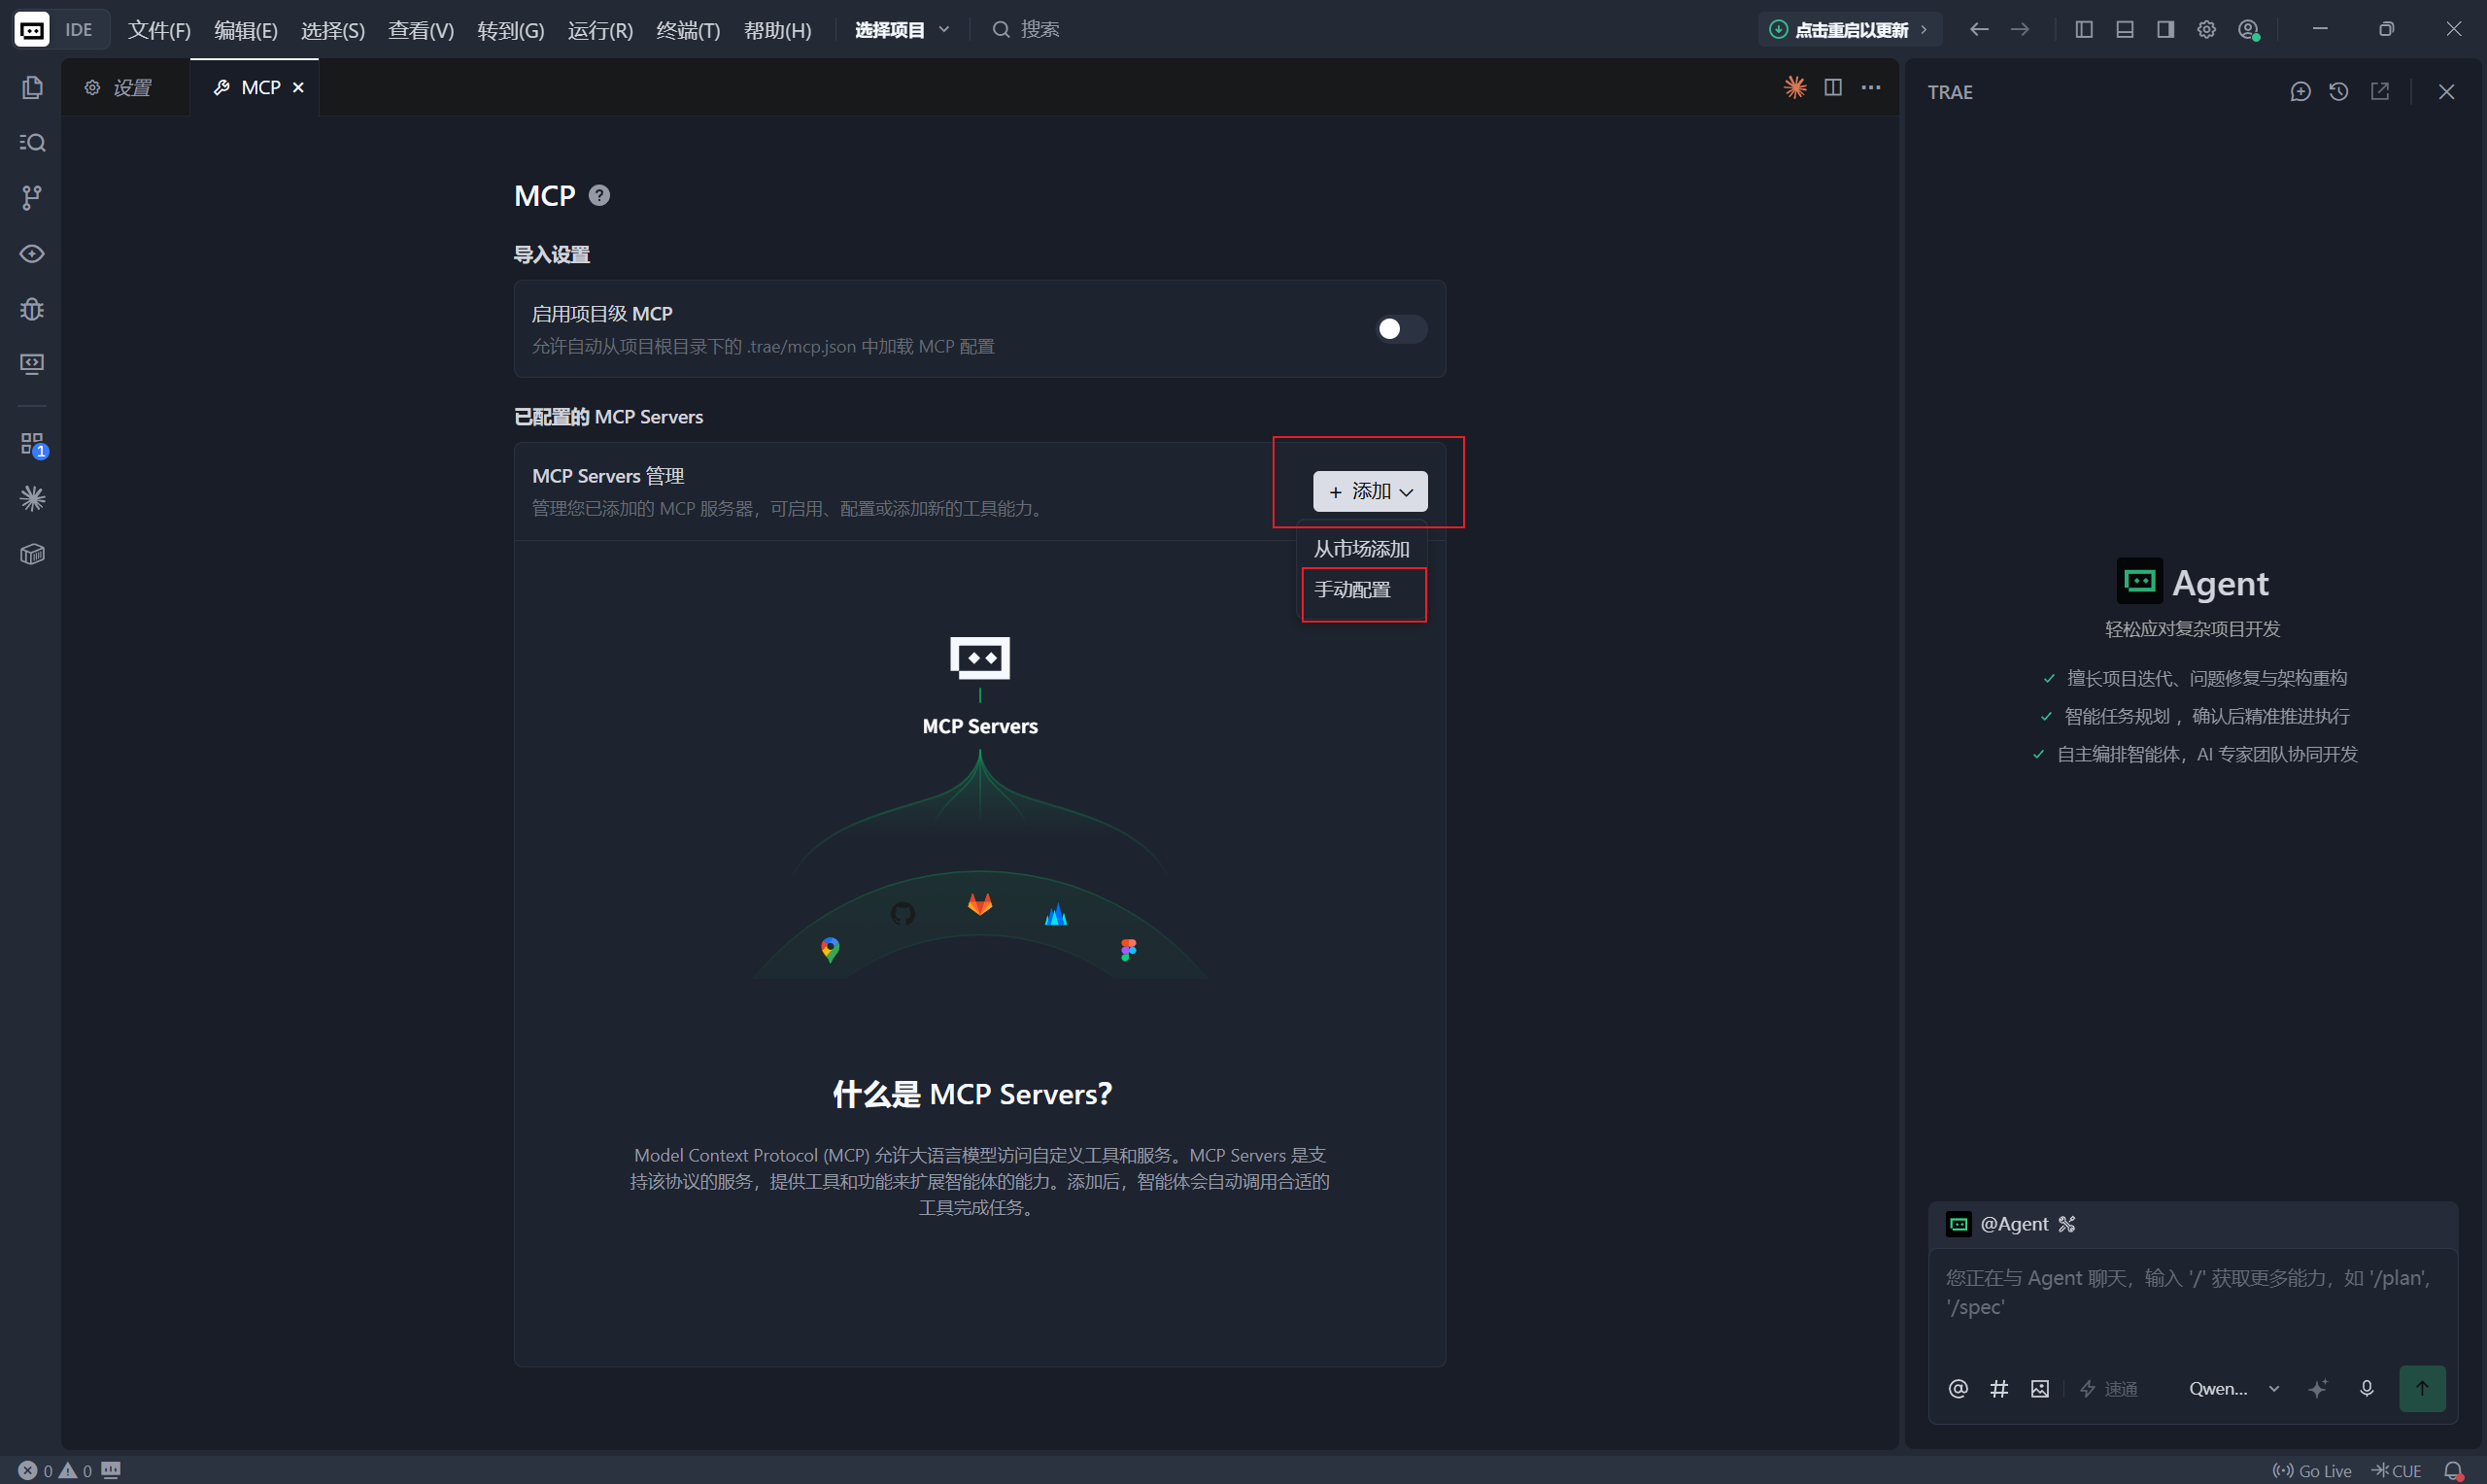The height and width of the screenshot is (1484, 2487).
Task: Toggle the bottom panel layout icon
Action: pos(2125,29)
